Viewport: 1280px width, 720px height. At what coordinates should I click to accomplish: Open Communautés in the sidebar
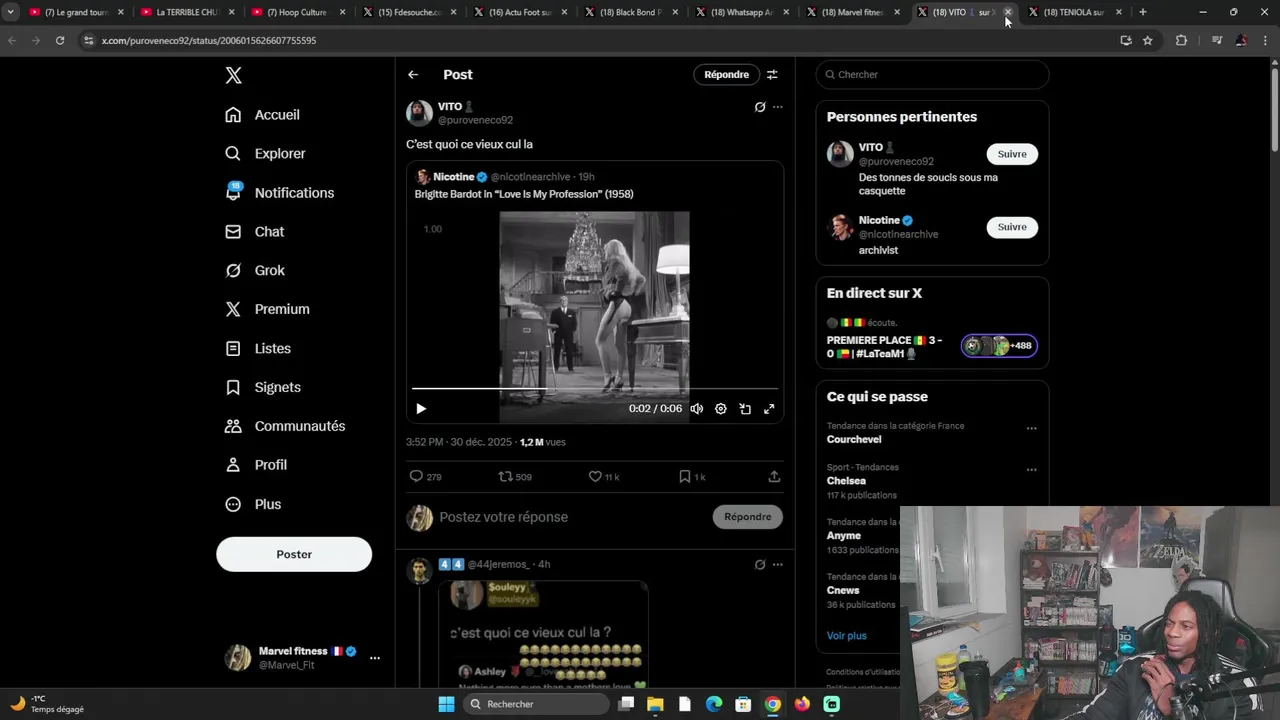[x=285, y=427]
